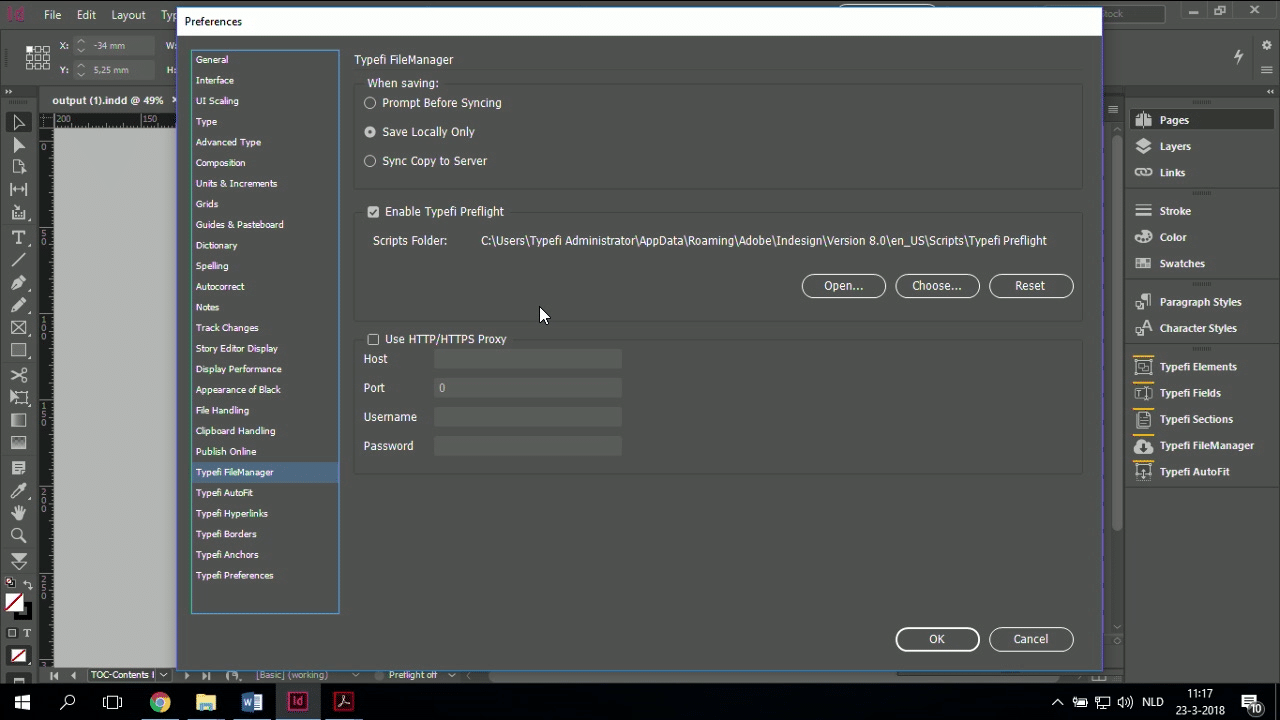Screen dimensions: 1280x720
Task: Open the Character Styles panel
Action: 1199,328
